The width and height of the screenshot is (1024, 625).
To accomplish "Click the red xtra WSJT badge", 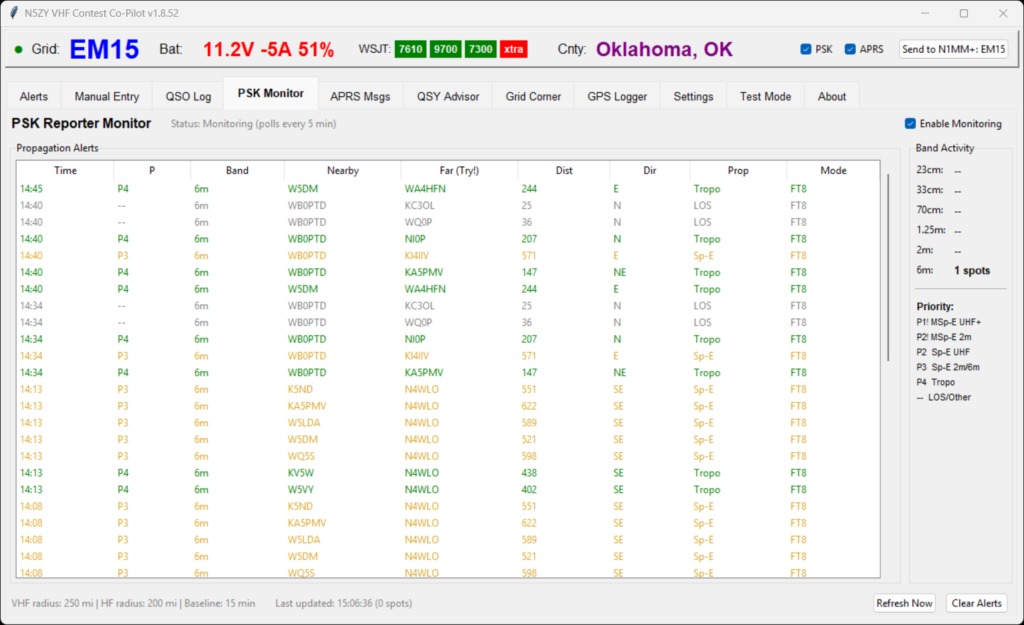I will (x=514, y=49).
